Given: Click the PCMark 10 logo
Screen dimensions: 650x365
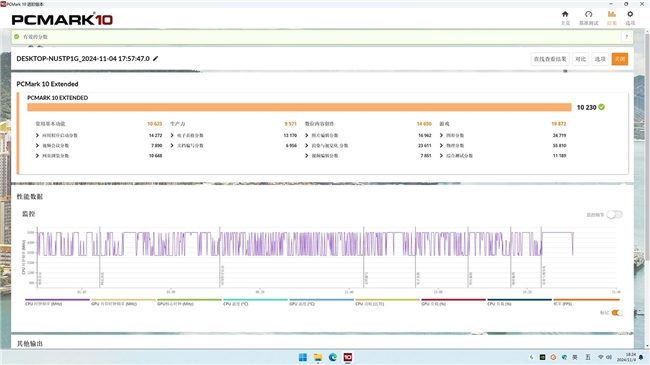Looking at the screenshot, I should (62, 19).
